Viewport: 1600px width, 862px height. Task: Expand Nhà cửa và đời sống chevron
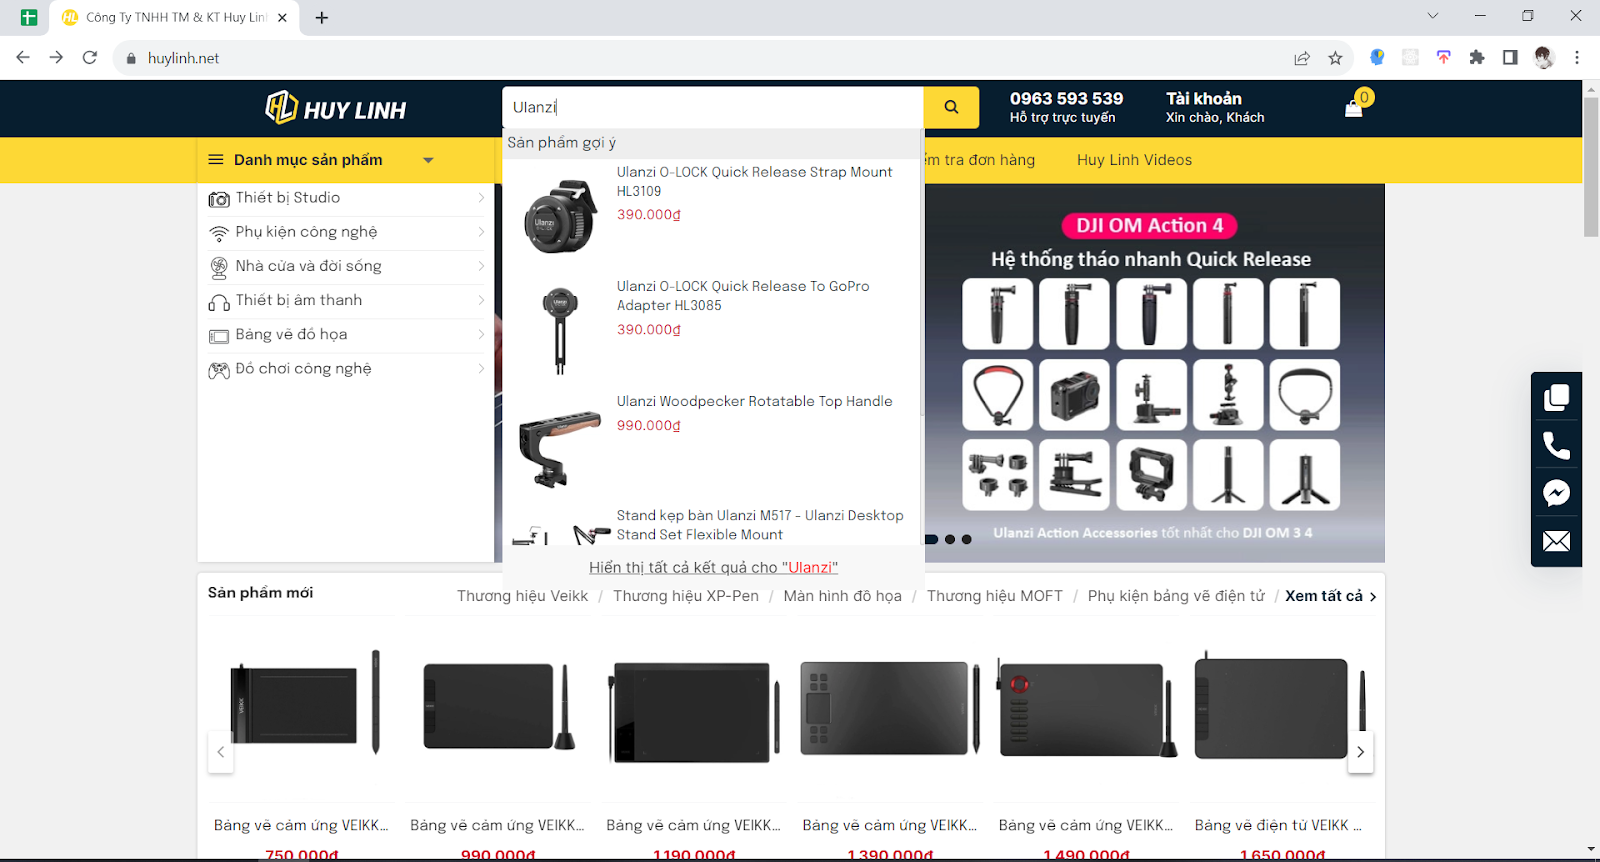(481, 266)
